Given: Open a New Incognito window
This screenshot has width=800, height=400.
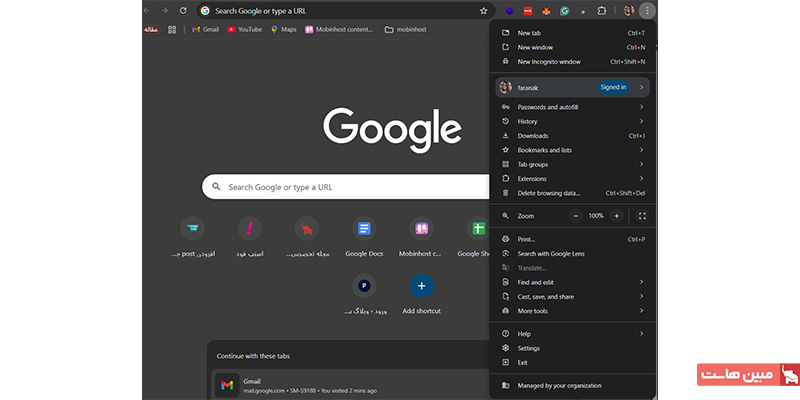Looking at the screenshot, I should click(572, 62).
